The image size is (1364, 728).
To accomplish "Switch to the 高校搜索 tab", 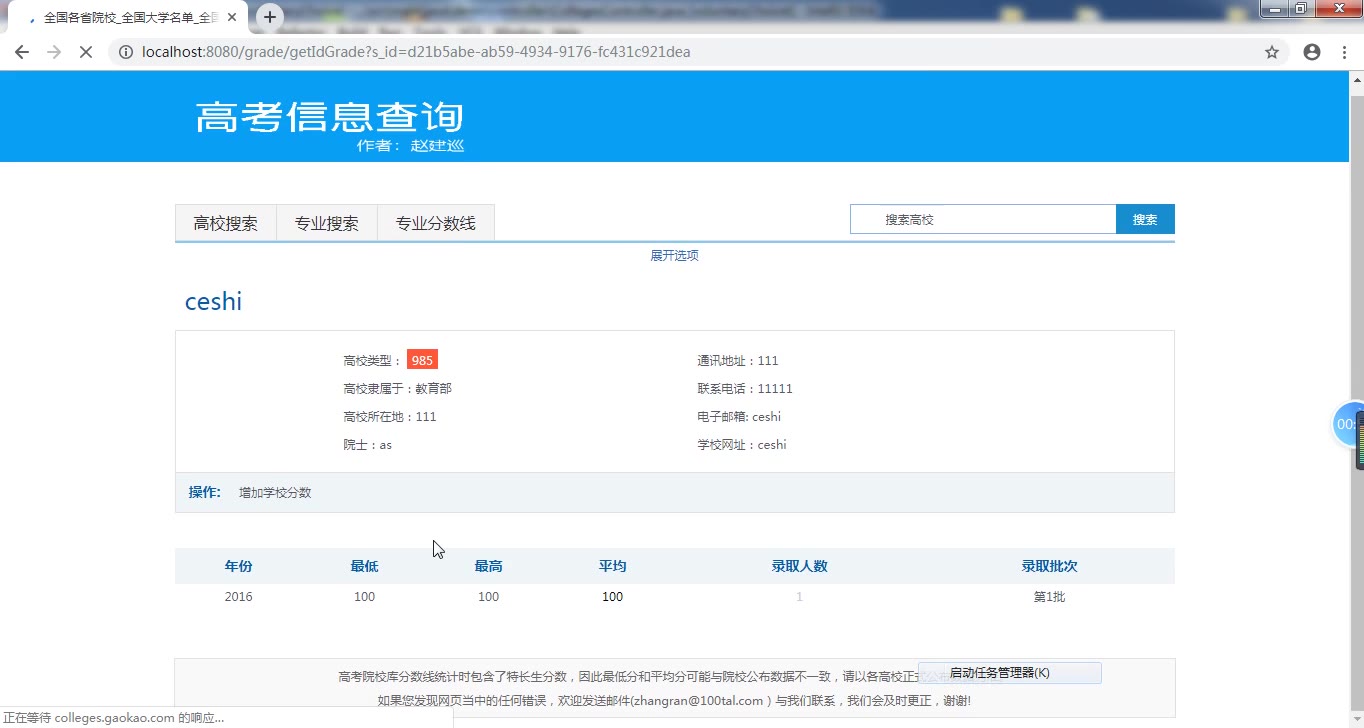I will [225, 223].
